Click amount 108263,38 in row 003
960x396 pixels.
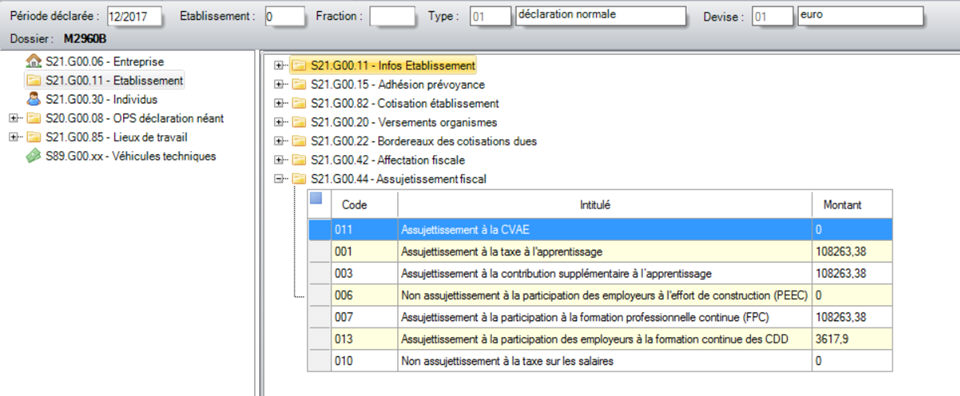point(852,273)
